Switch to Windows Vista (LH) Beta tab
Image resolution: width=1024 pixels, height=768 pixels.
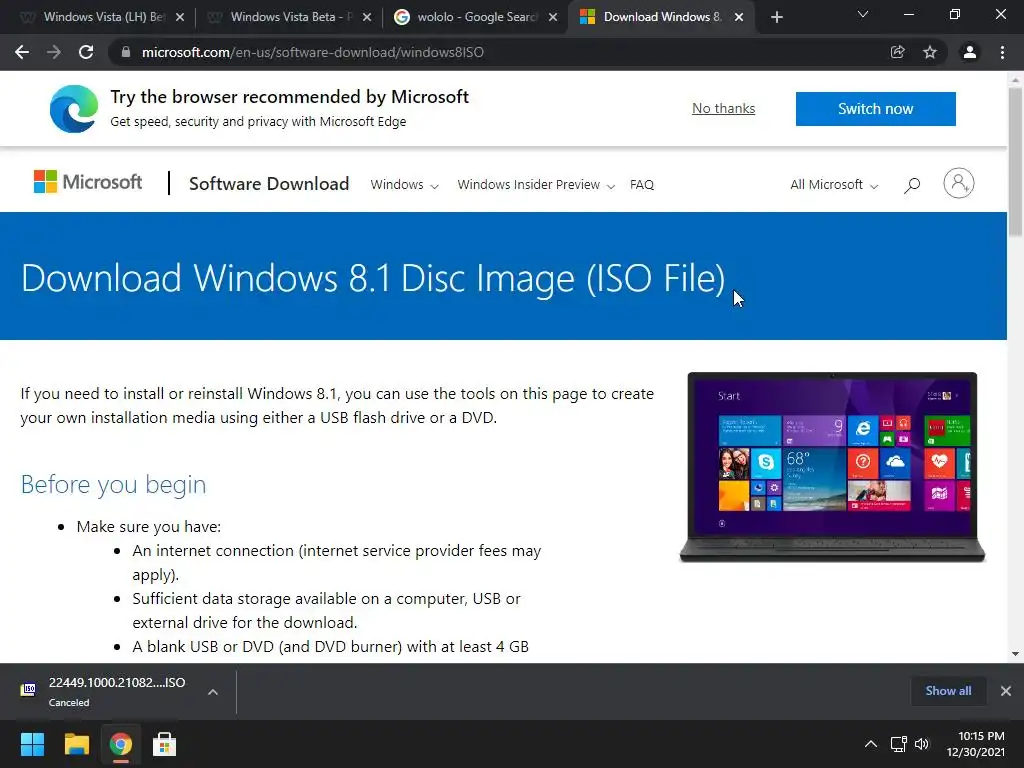coord(103,17)
